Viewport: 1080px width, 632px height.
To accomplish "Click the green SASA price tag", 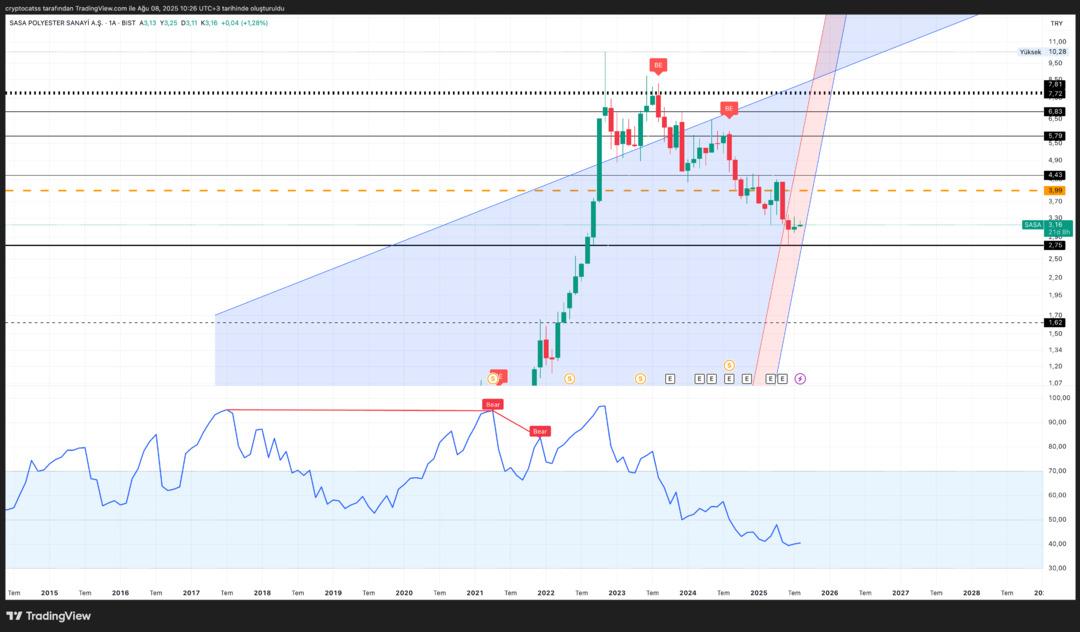I will point(1046,229).
